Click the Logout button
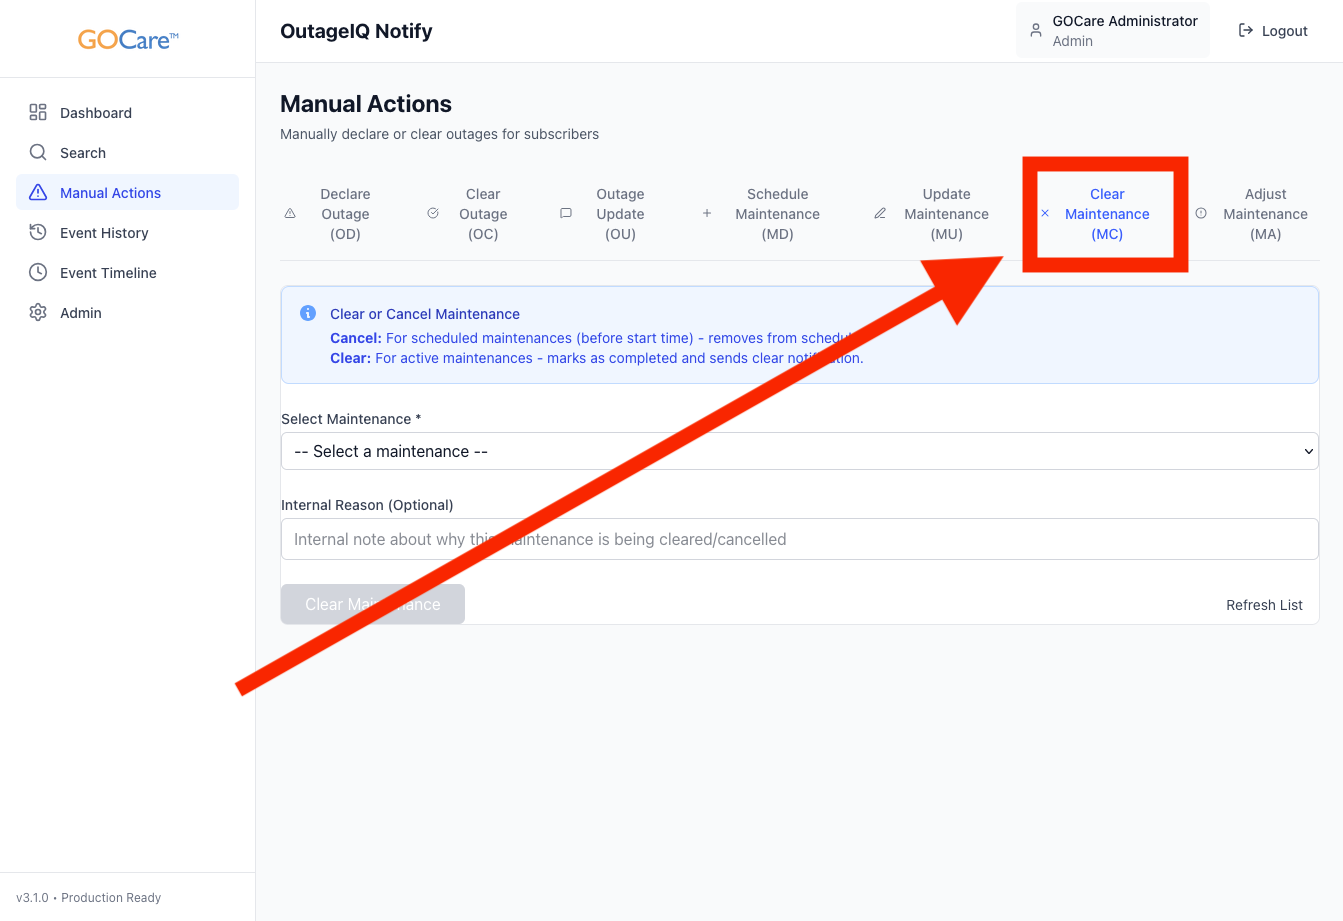1343x921 pixels. 1273,31
